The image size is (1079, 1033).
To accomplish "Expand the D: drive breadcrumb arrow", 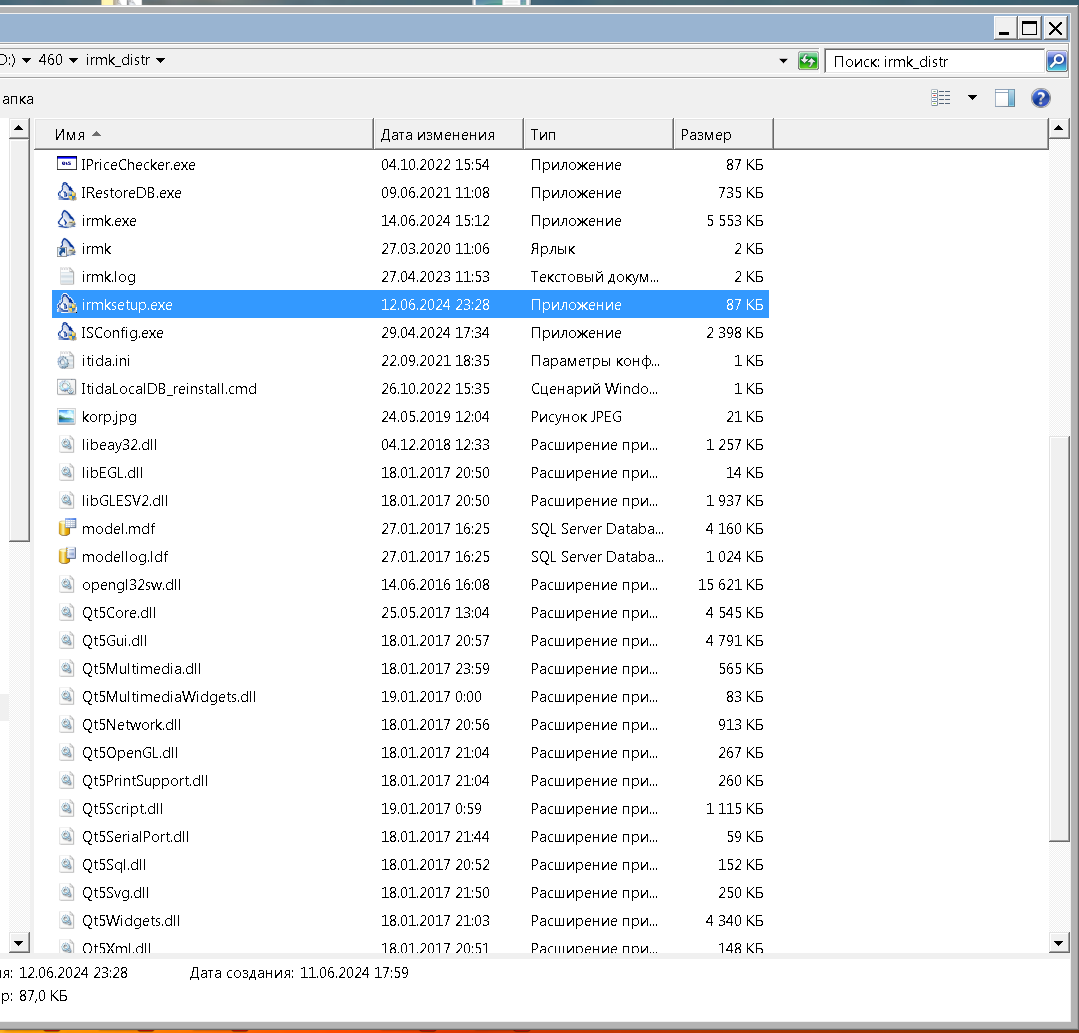I will tap(26, 61).
